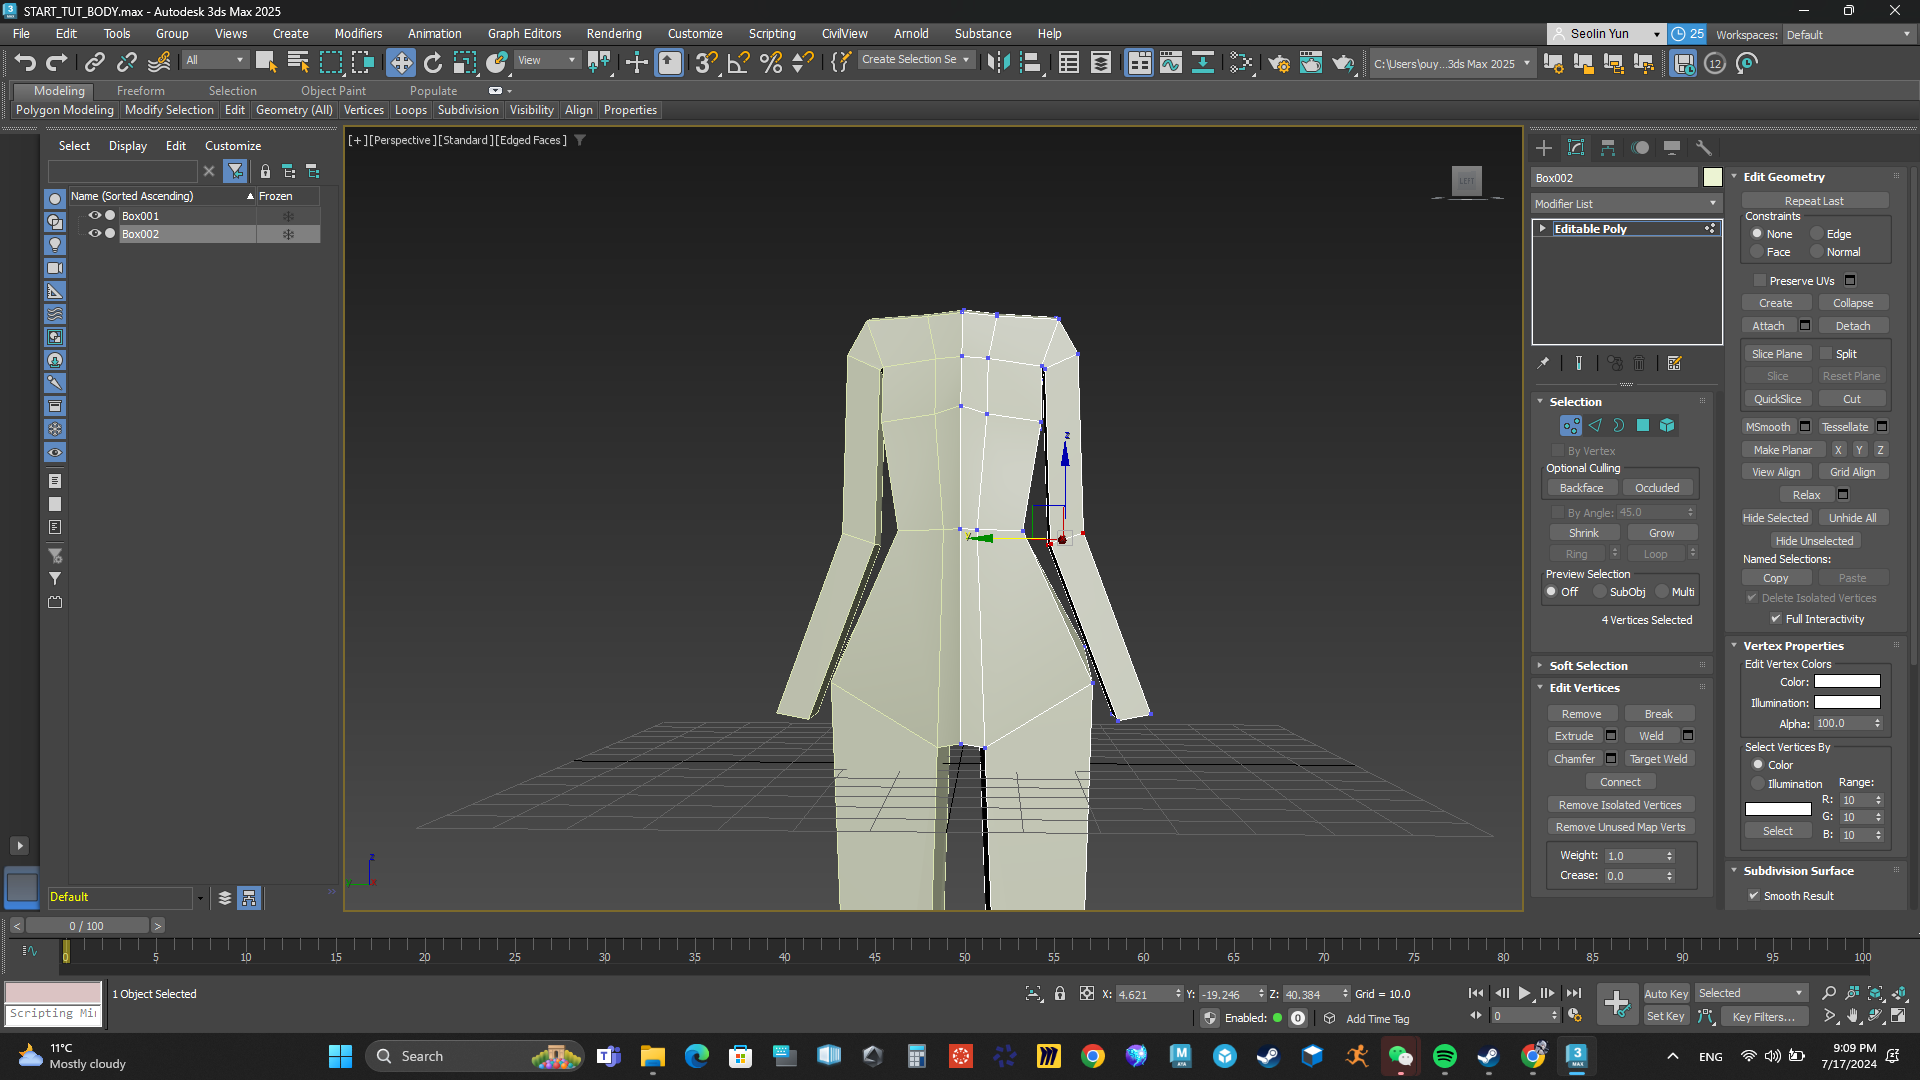This screenshot has height=1080, width=1920.
Task: Toggle the Angle Snap icon
Action: [738, 63]
